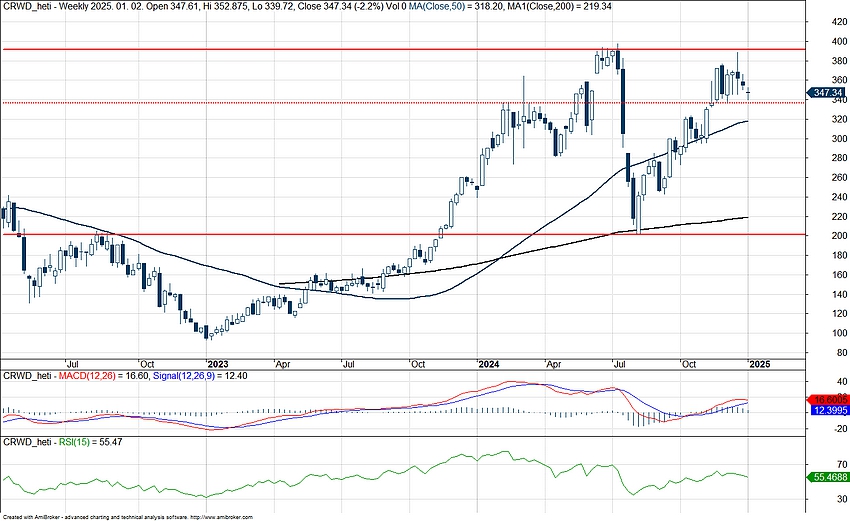Click the 70 RSI axis label
850x521 pixels.
pos(841,464)
